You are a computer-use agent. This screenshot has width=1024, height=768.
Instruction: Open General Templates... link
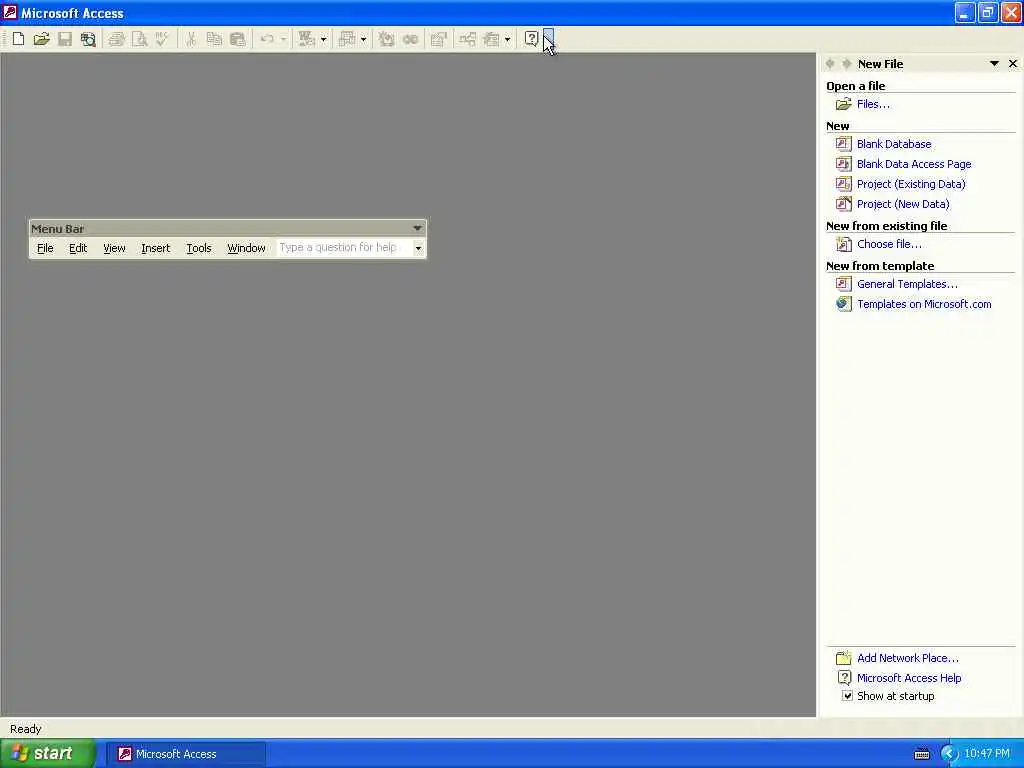pos(907,284)
